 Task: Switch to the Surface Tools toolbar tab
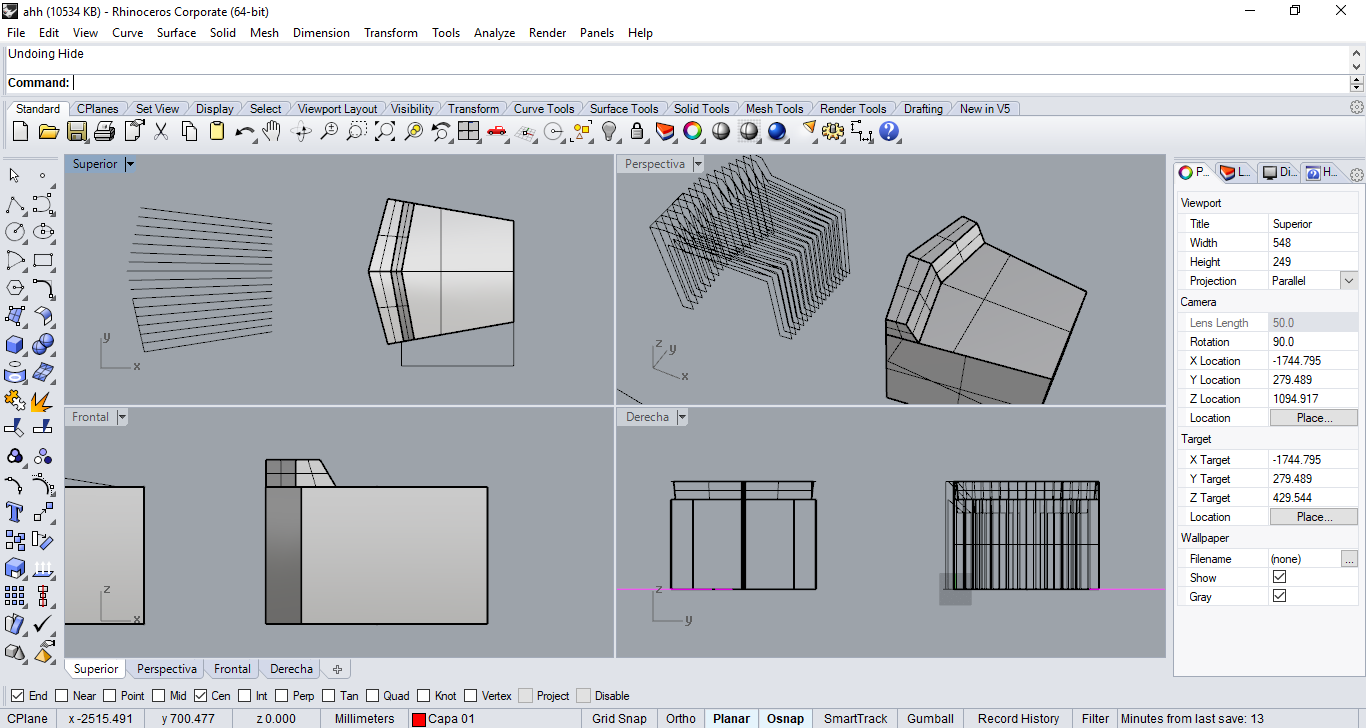tap(623, 109)
